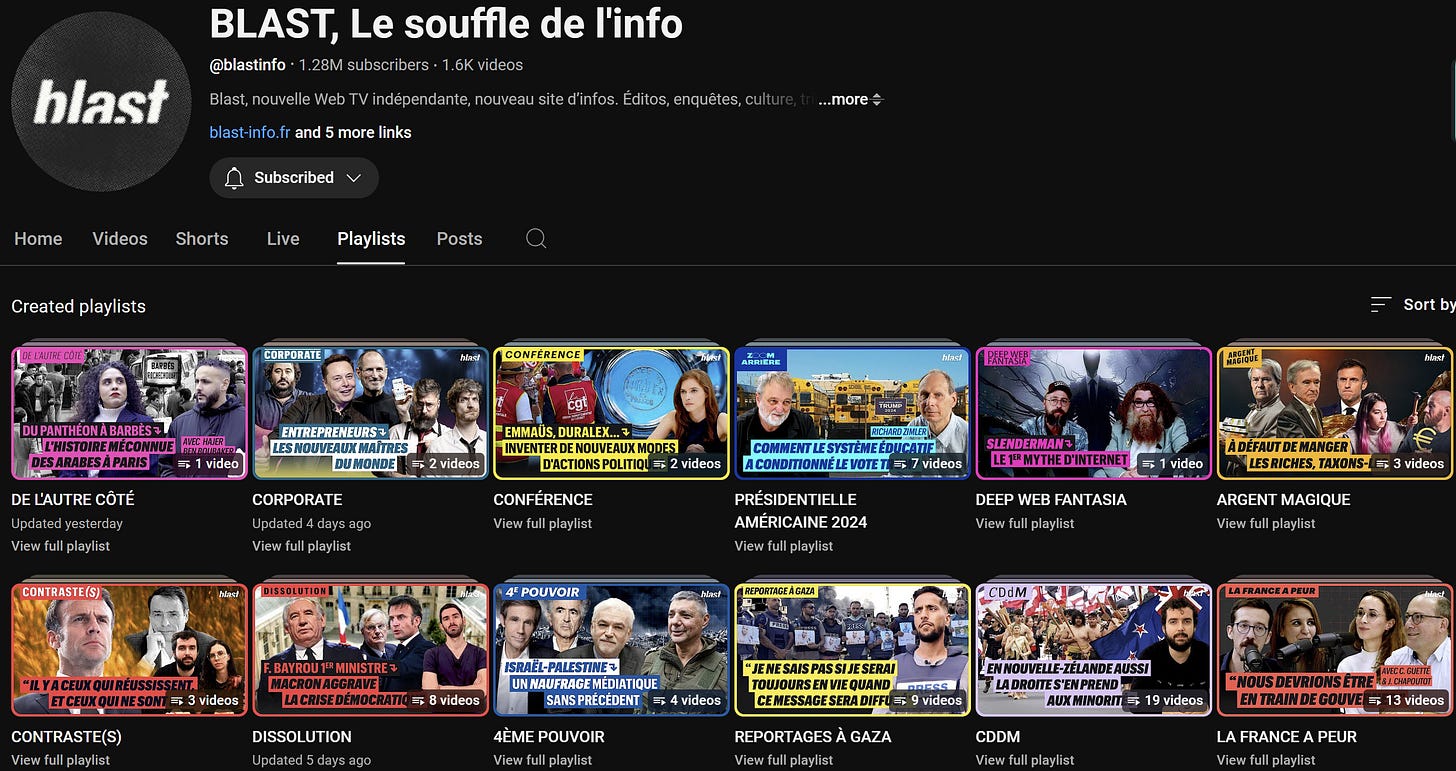
Task: Click 'Updated 5 days ago' under DISSOLUTION
Action: (311, 760)
